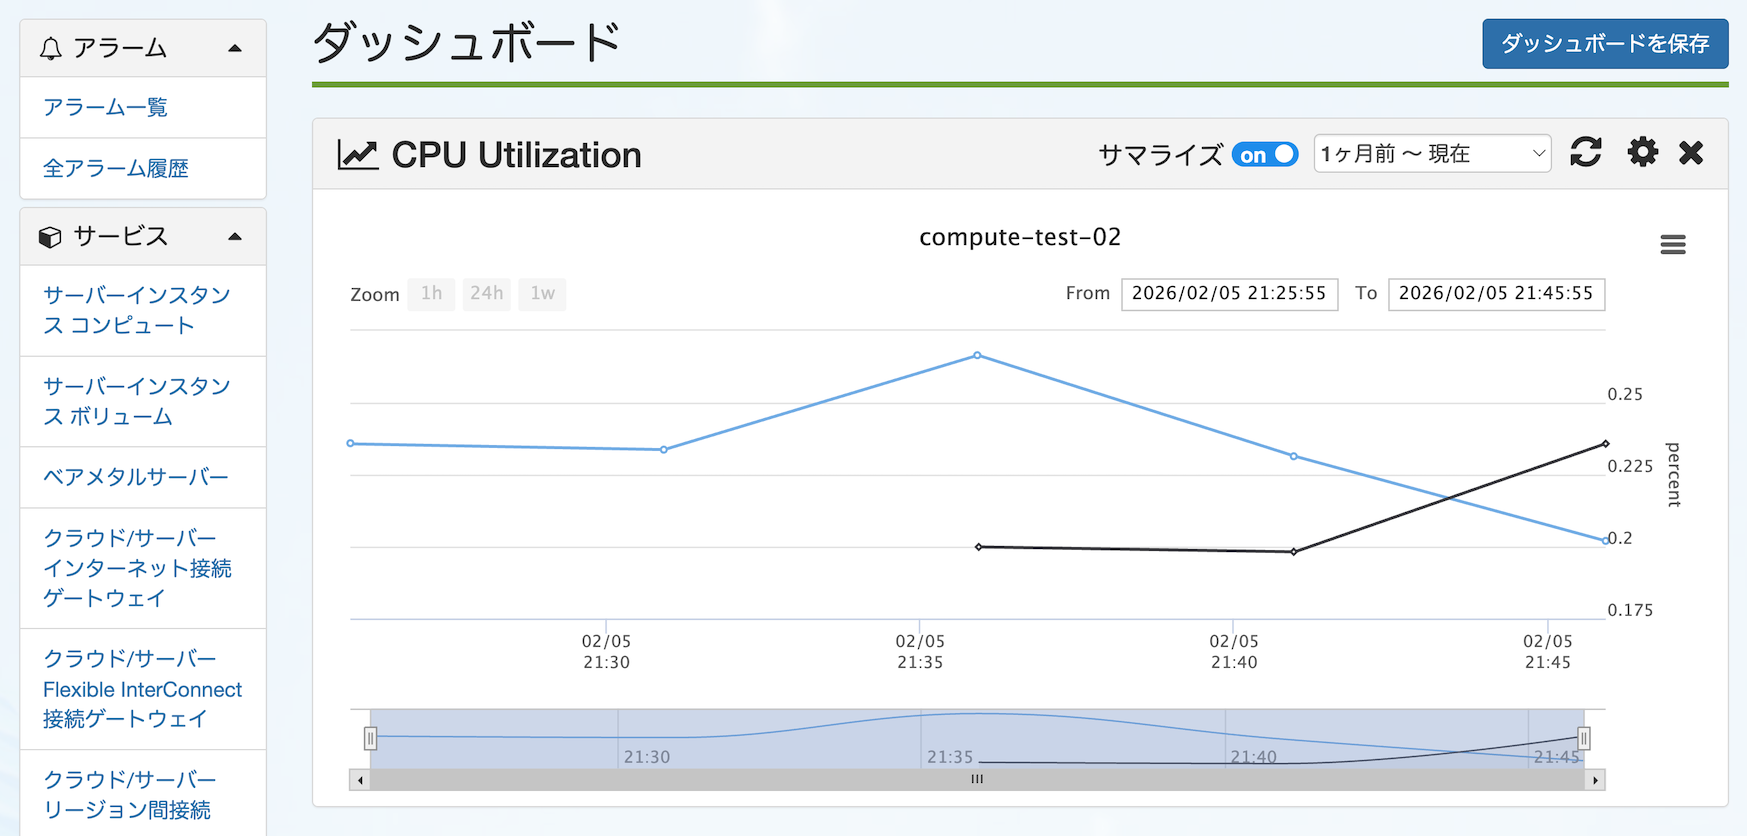
Task: Remove the CPU Utilization widget with X icon
Action: (1691, 153)
